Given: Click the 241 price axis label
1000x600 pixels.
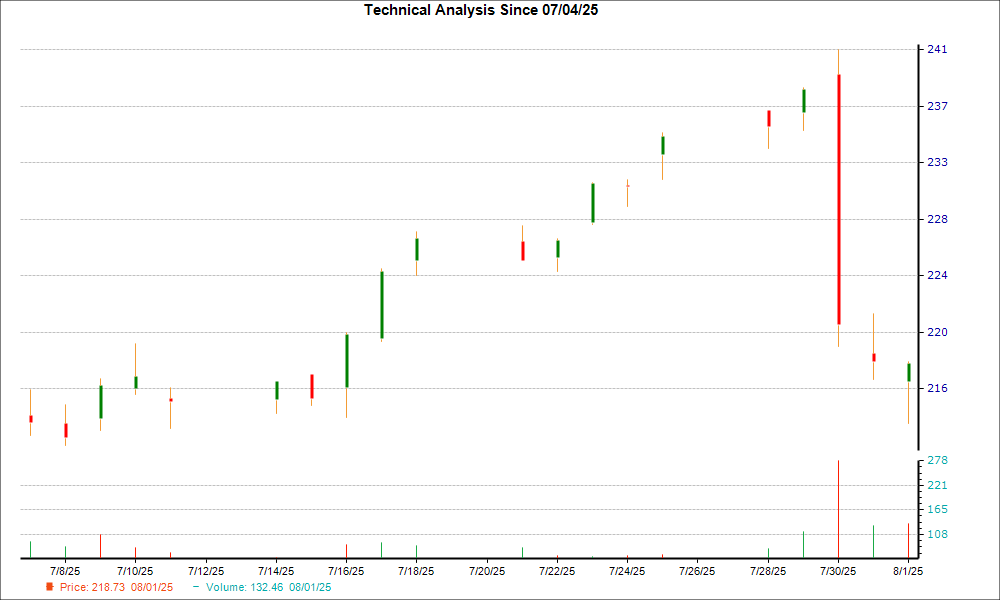Looking at the screenshot, I should [x=937, y=50].
